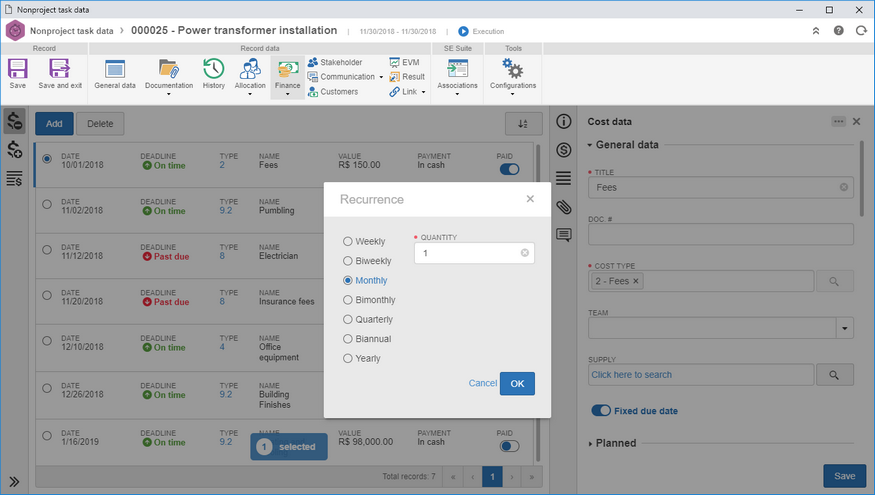The width and height of the screenshot is (875, 495).
Task: Click Save in Cost data panel
Action: tap(844, 476)
